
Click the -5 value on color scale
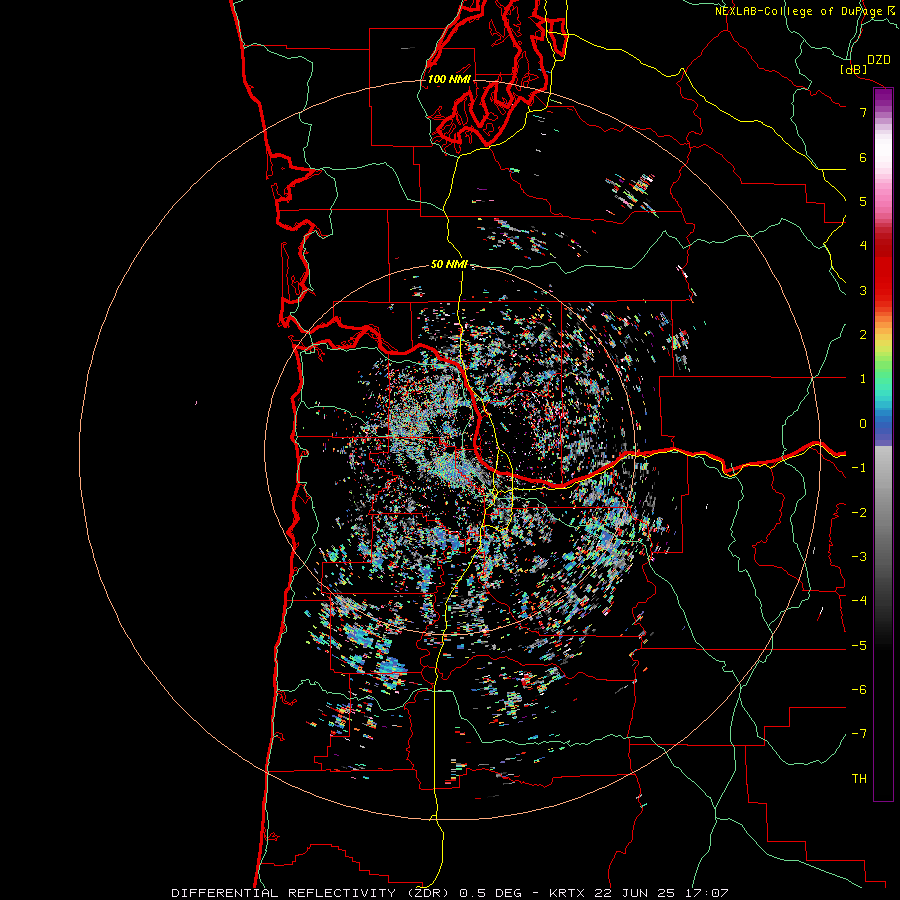point(859,645)
